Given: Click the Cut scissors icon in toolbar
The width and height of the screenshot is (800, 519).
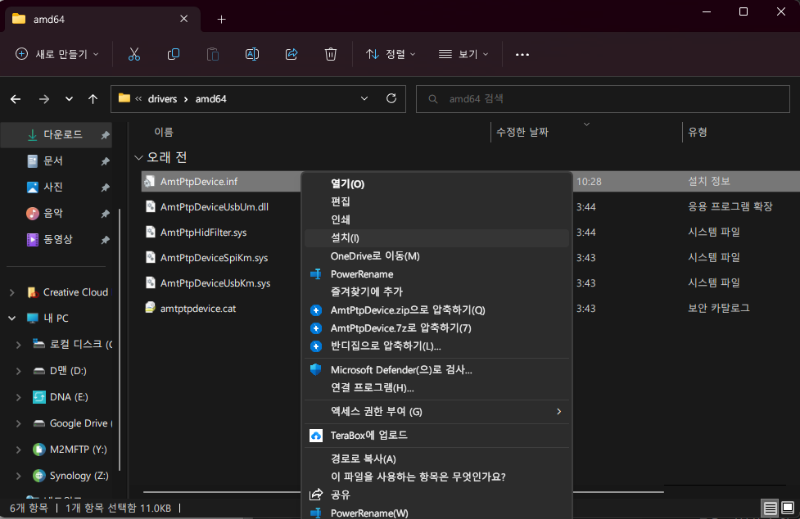Looking at the screenshot, I should point(134,54).
